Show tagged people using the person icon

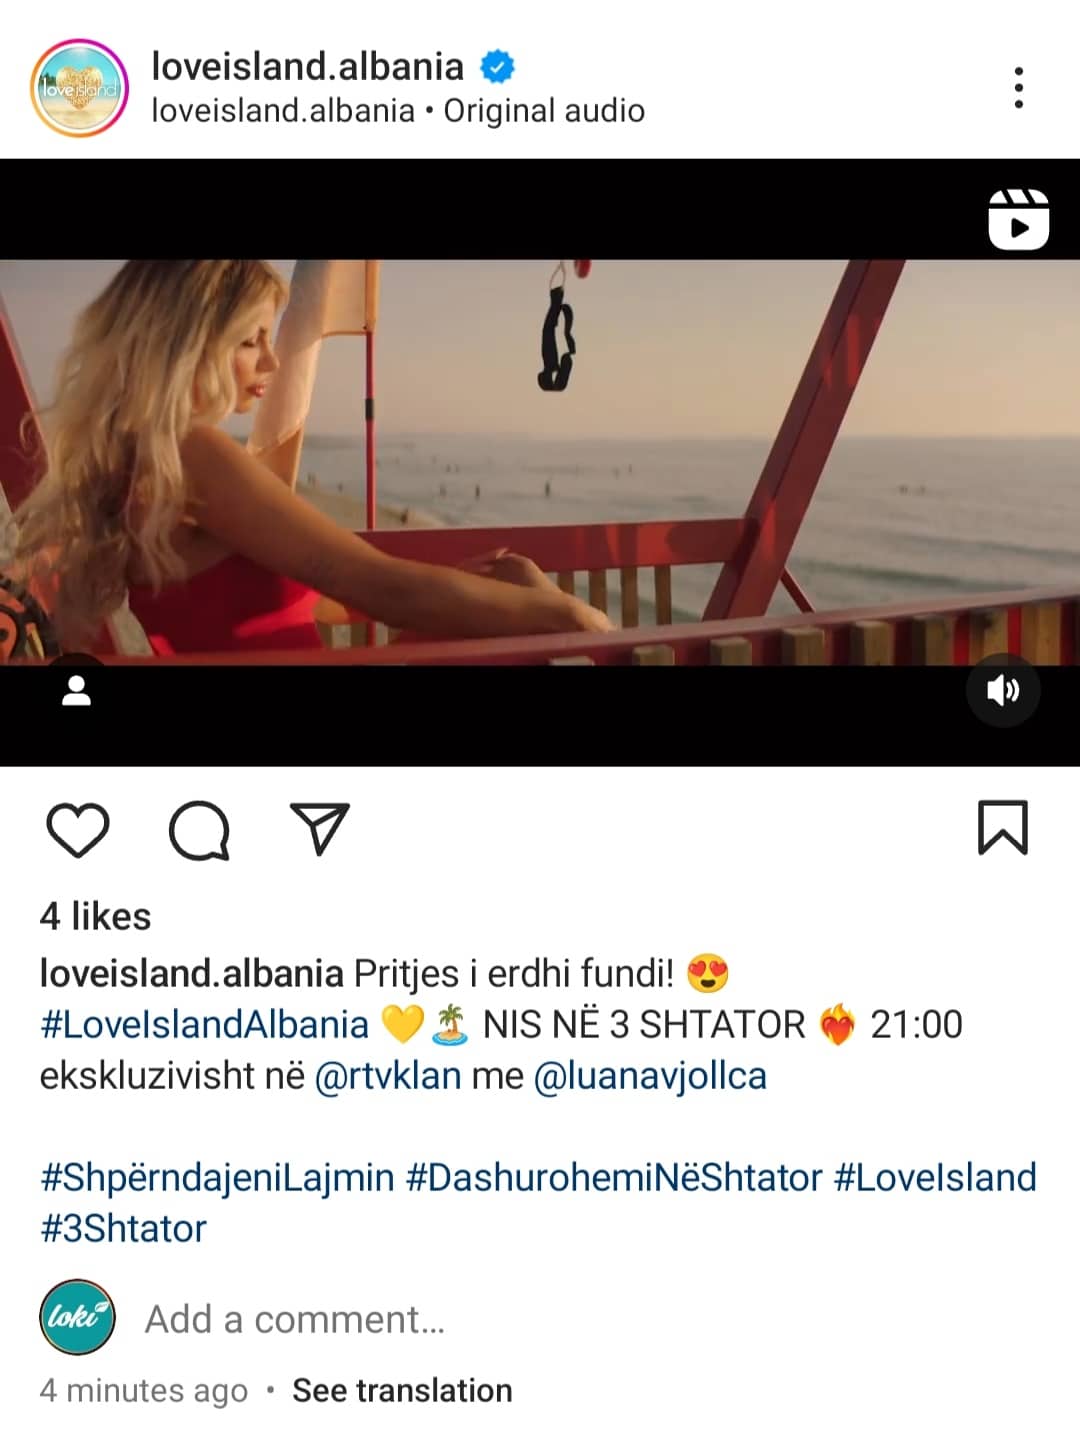[x=77, y=690]
